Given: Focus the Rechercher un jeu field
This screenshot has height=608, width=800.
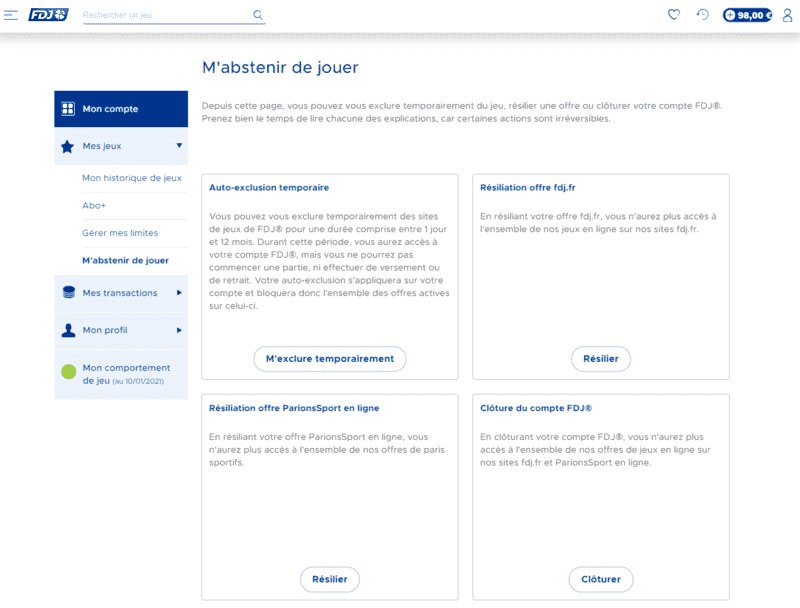Looking at the screenshot, I should [x=174, y=15].
